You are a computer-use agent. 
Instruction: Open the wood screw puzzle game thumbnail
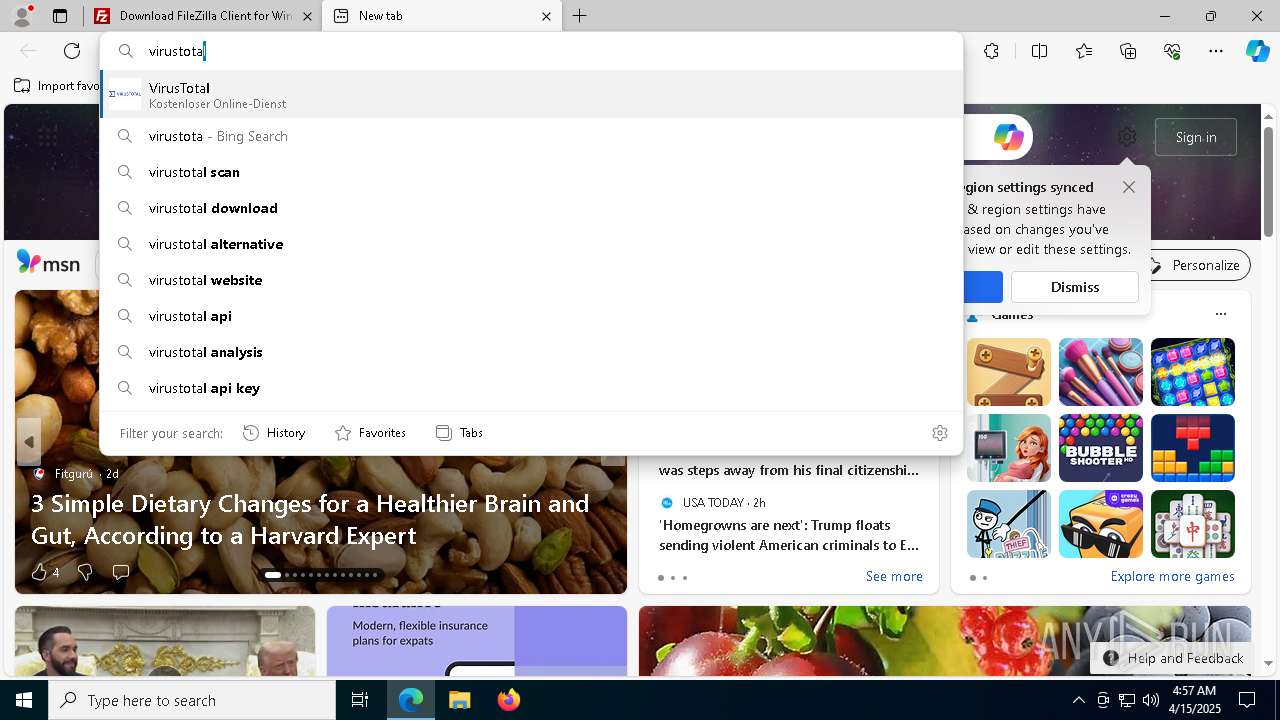tap(1009, 372)
